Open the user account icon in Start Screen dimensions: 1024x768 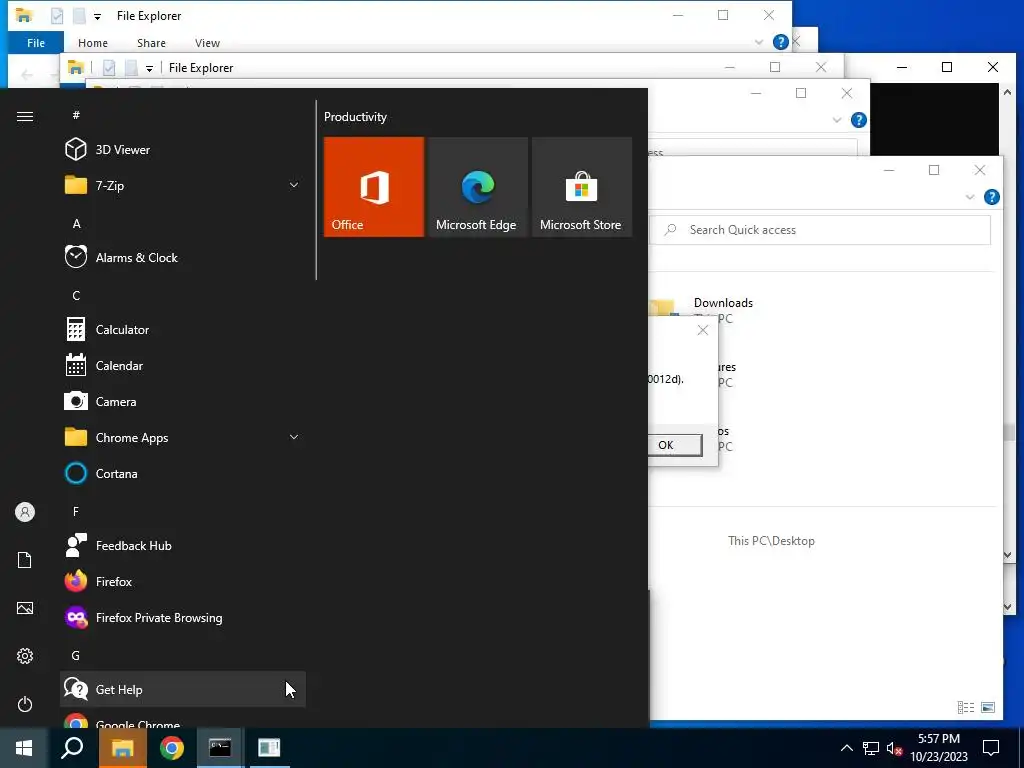click(25, 512)
